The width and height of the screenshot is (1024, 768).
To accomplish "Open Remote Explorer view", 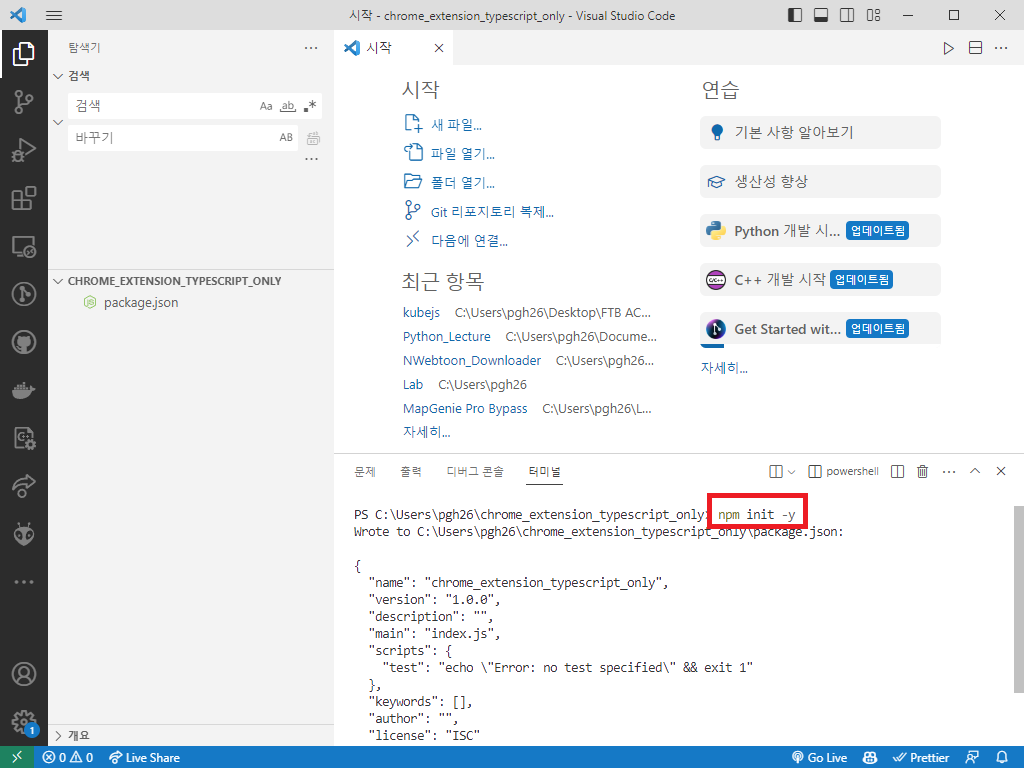I will (x=24, y=247).
